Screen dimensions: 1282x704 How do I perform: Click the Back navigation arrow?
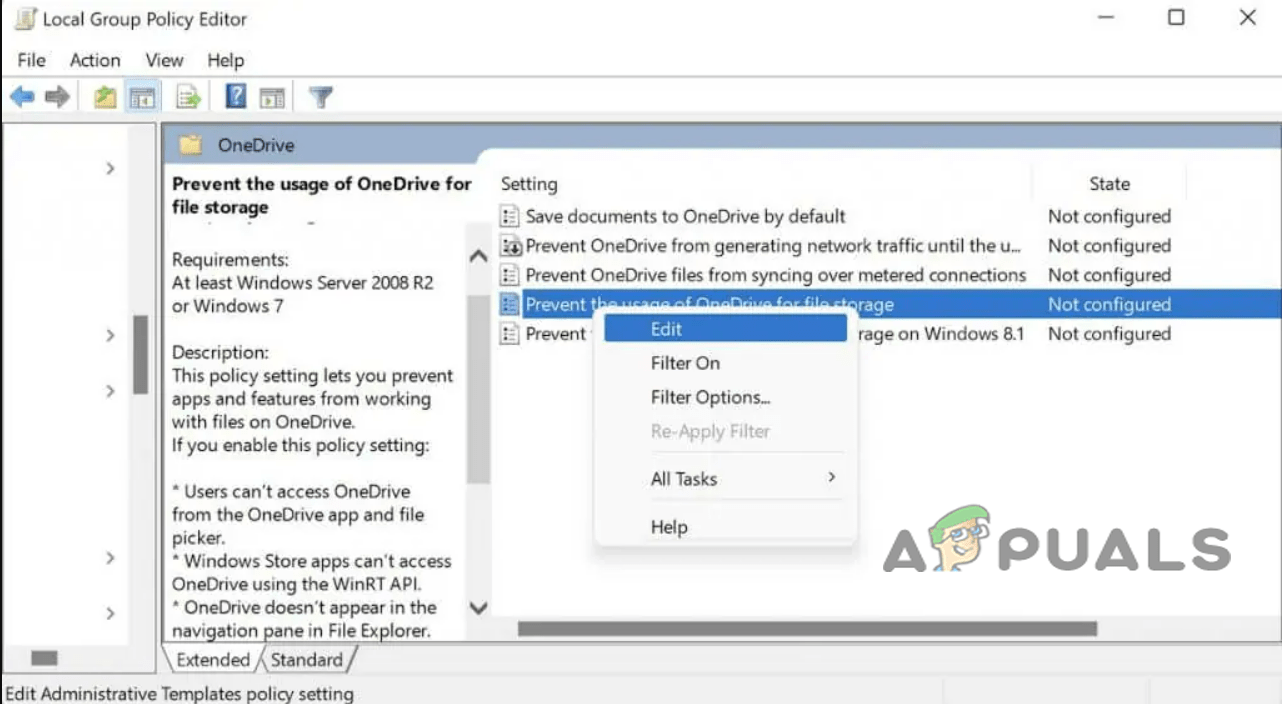tap(21, 96)
